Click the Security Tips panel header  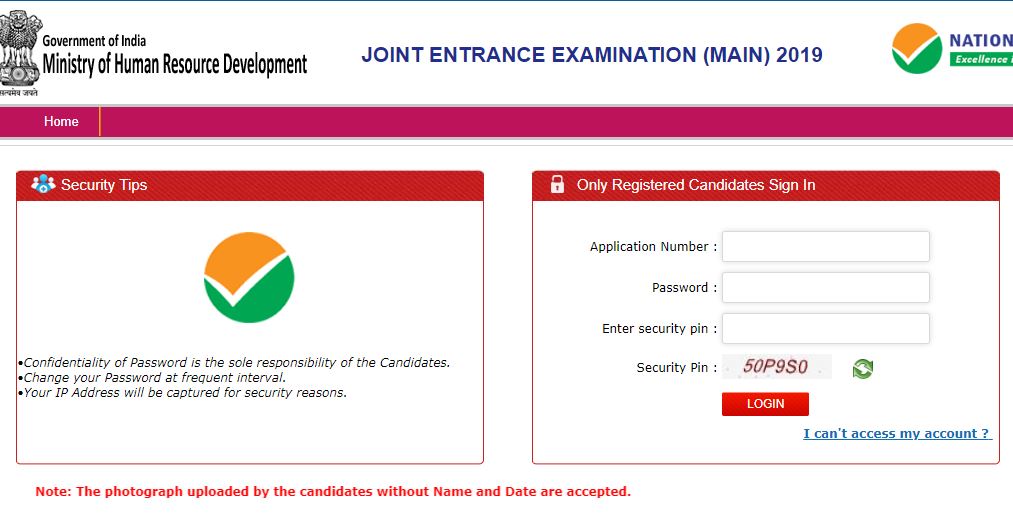pyautogui.click(x=250, y=185)
